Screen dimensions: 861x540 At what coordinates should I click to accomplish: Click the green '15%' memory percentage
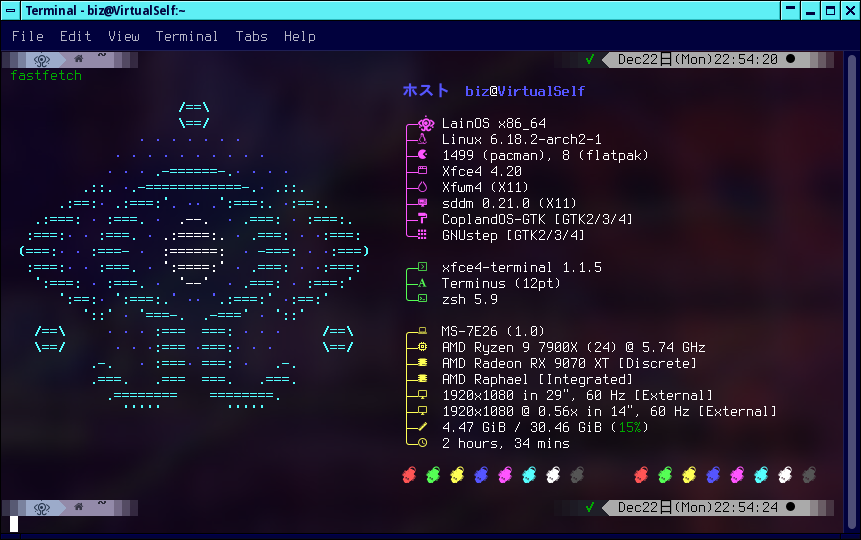(x=630, y=427)
